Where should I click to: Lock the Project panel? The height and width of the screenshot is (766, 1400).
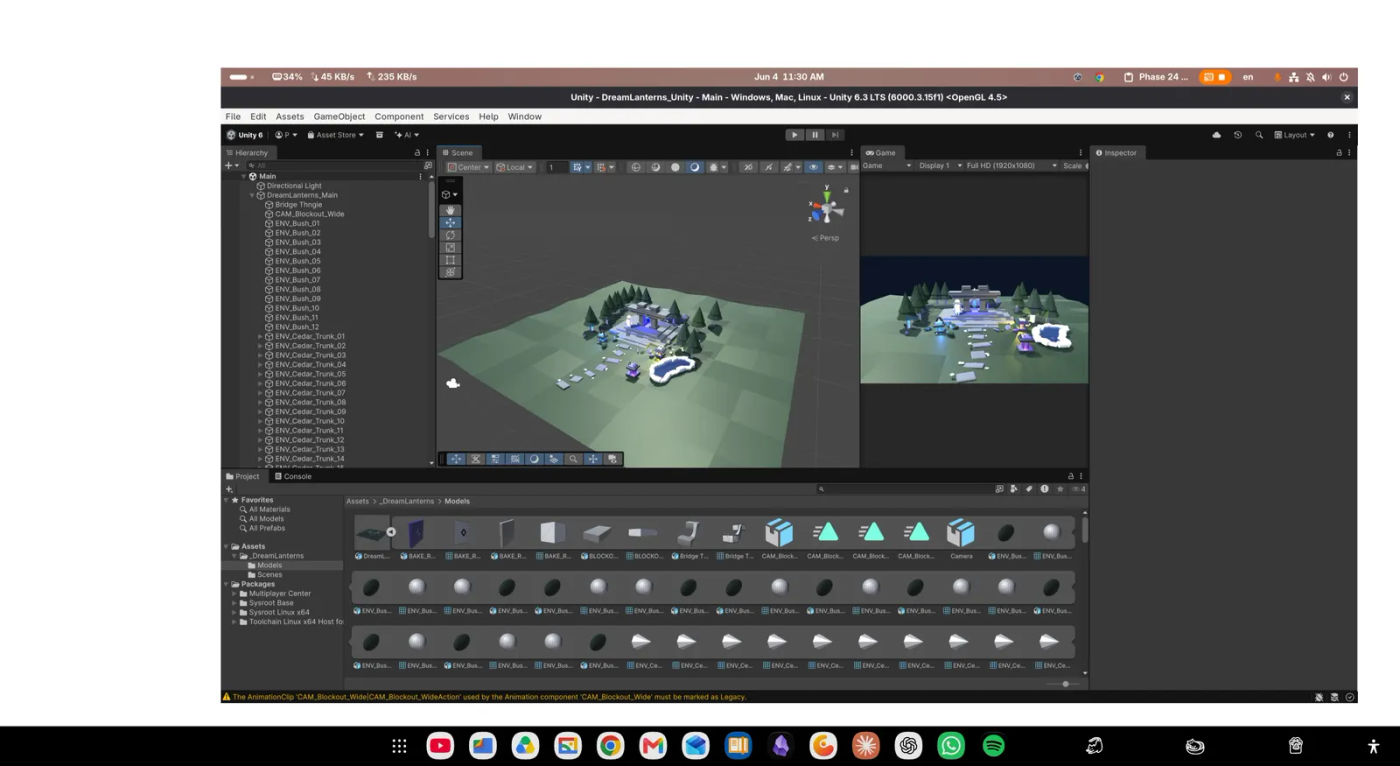(1071, 476)
